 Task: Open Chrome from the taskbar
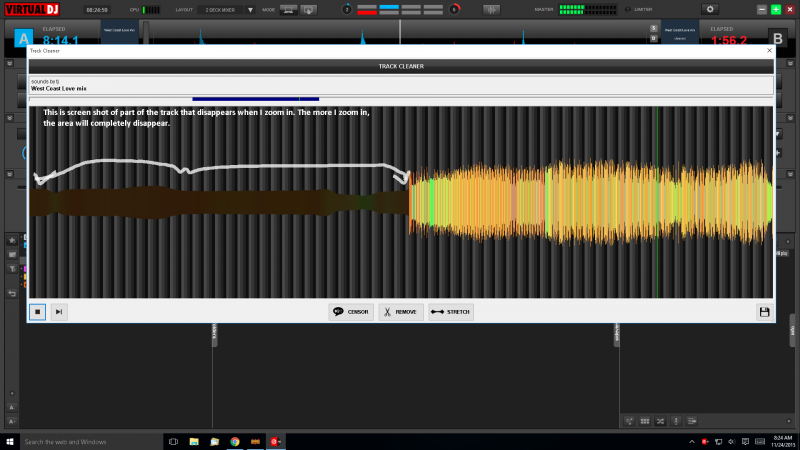point(234,441)
